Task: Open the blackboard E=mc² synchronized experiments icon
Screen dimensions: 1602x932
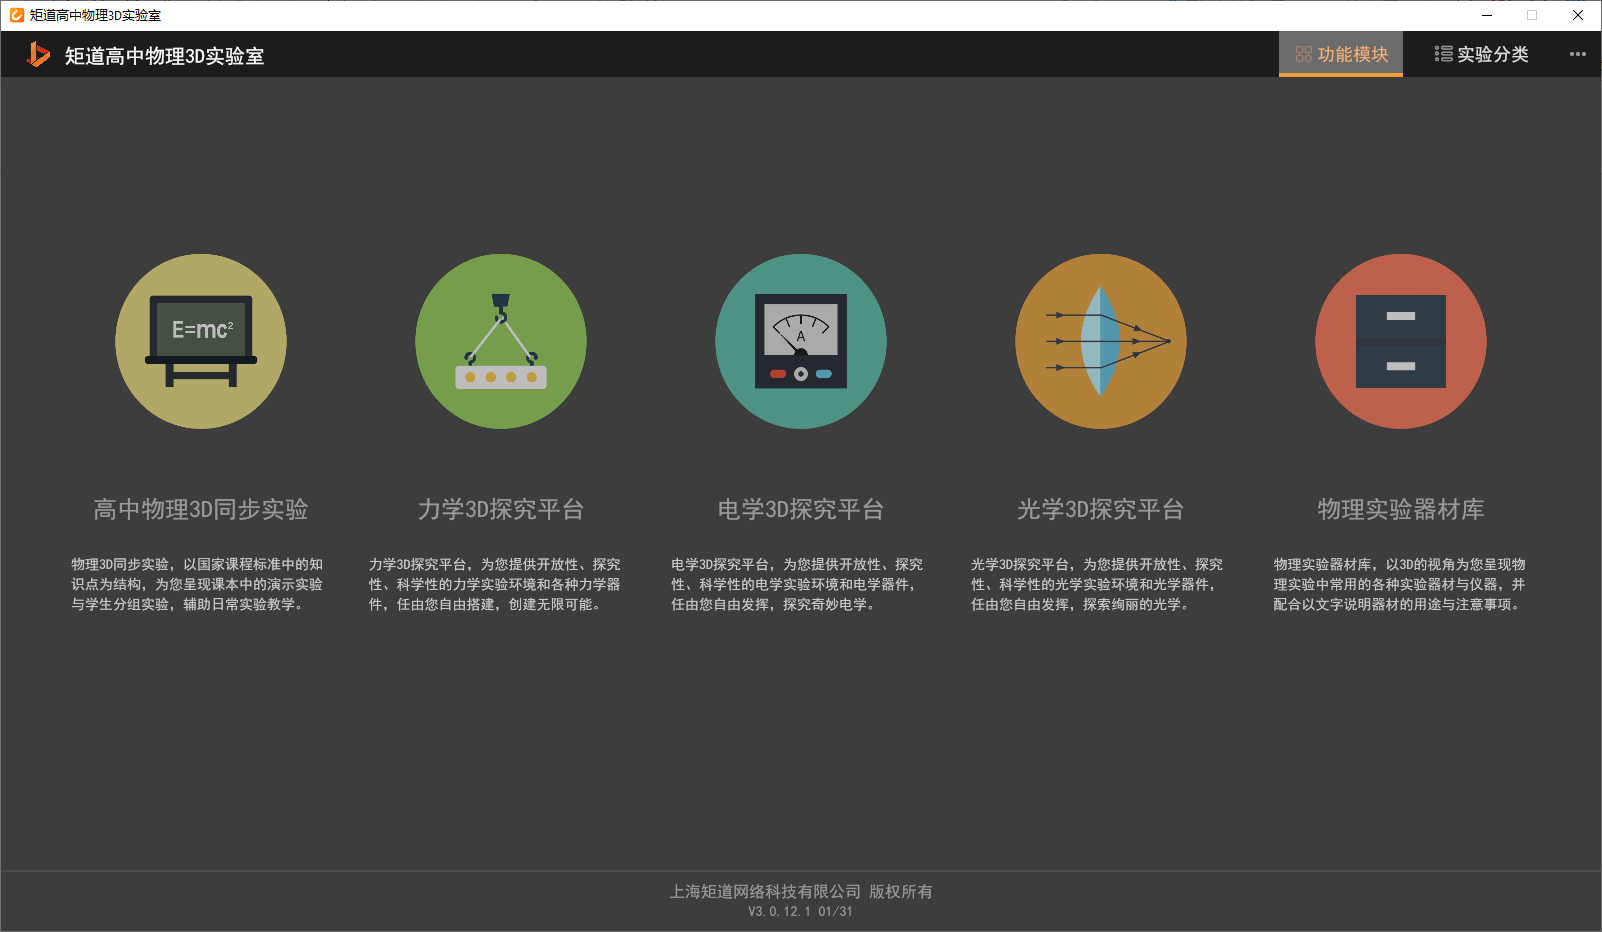Action: click(x=201, y=341)
